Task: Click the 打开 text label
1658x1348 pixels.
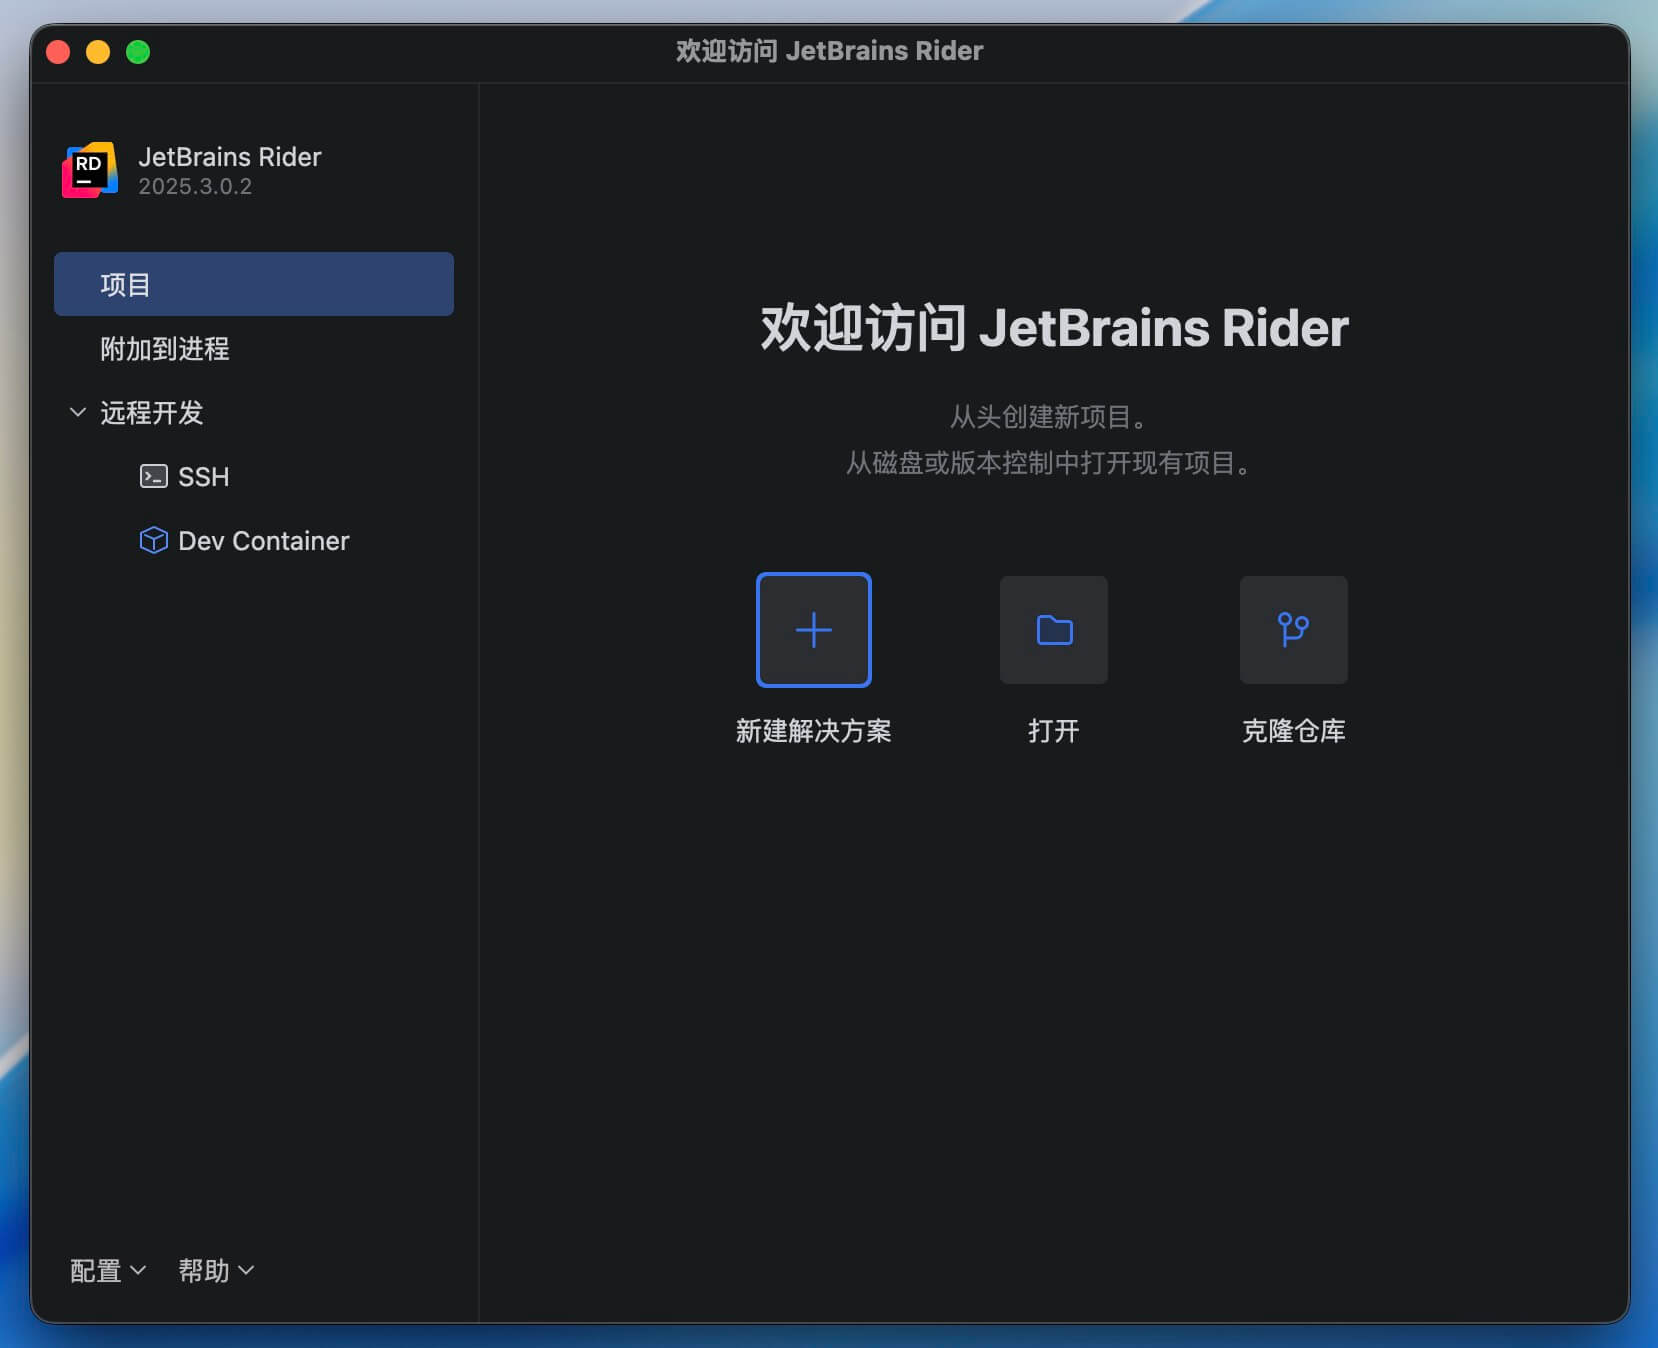Action: pyautogui.click(x=1053, y=731)
